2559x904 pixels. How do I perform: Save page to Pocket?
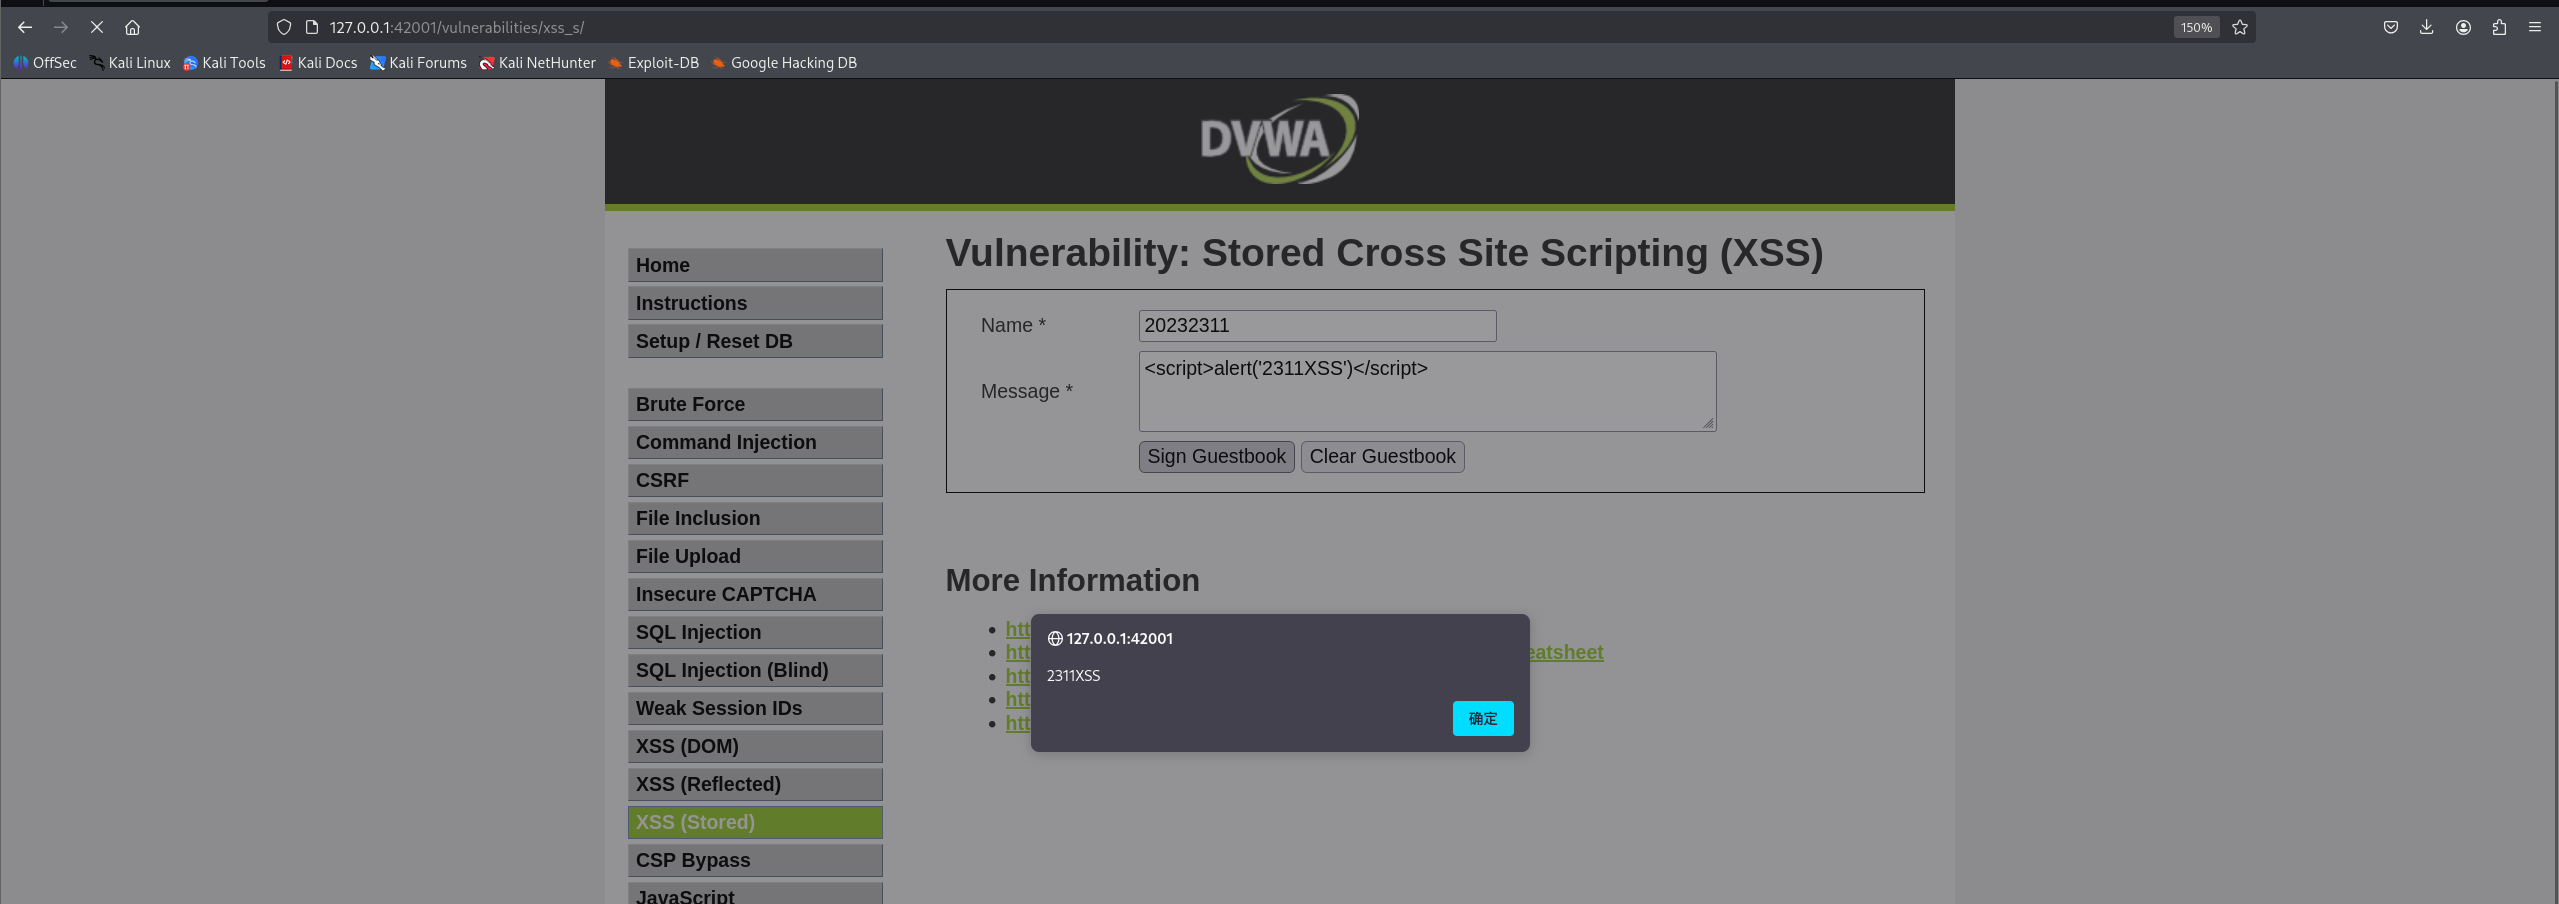(2391, 27)
